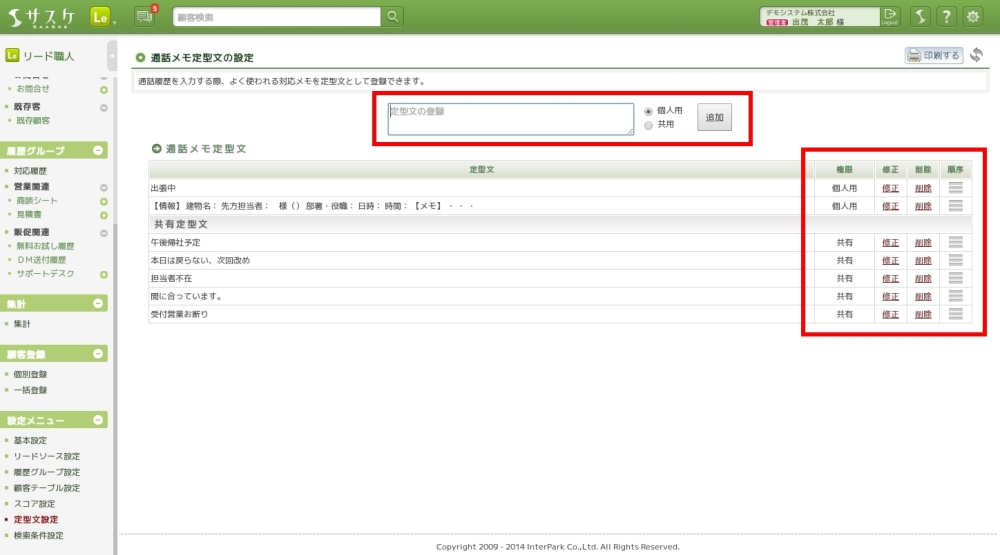Screen dimensions: 1000x555
Task: Click the 追加 button
Action: click(714, 118)
